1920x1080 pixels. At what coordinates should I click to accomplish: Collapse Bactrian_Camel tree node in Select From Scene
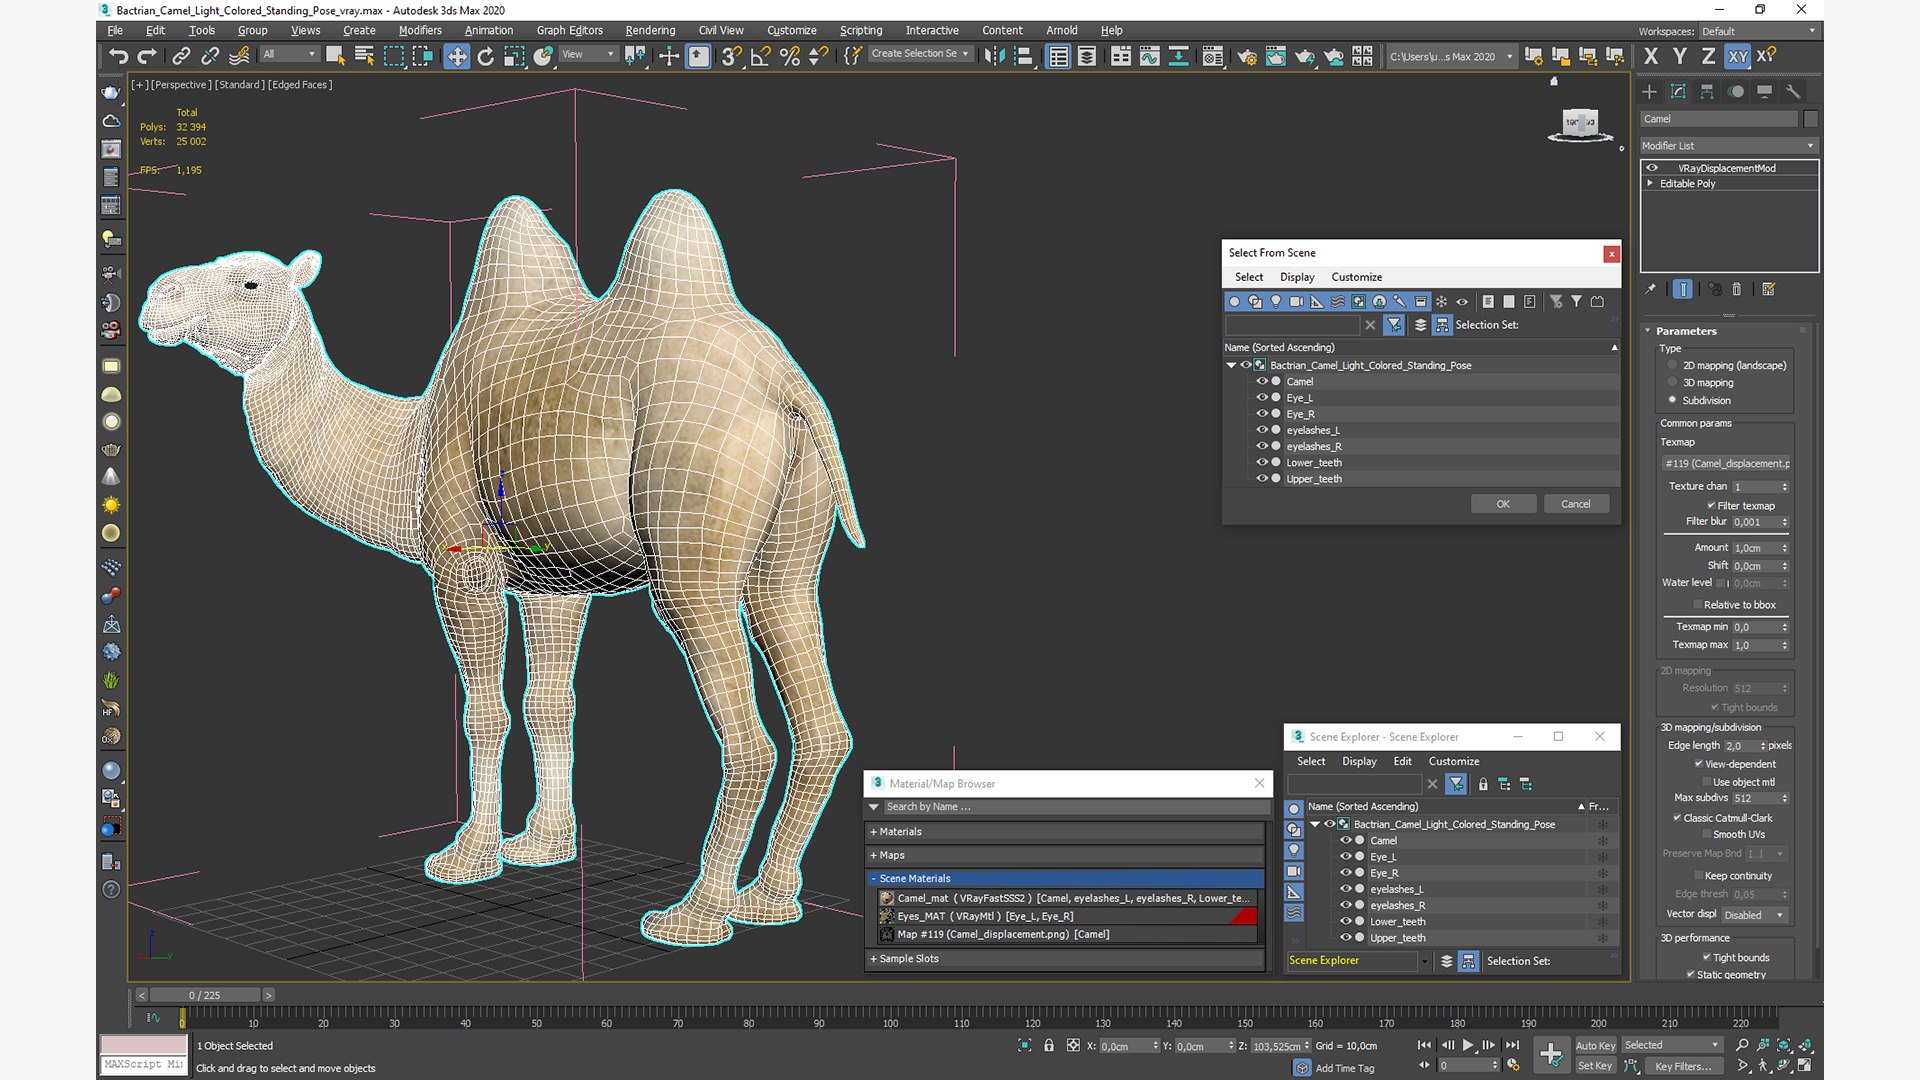tap(1231, 366)
